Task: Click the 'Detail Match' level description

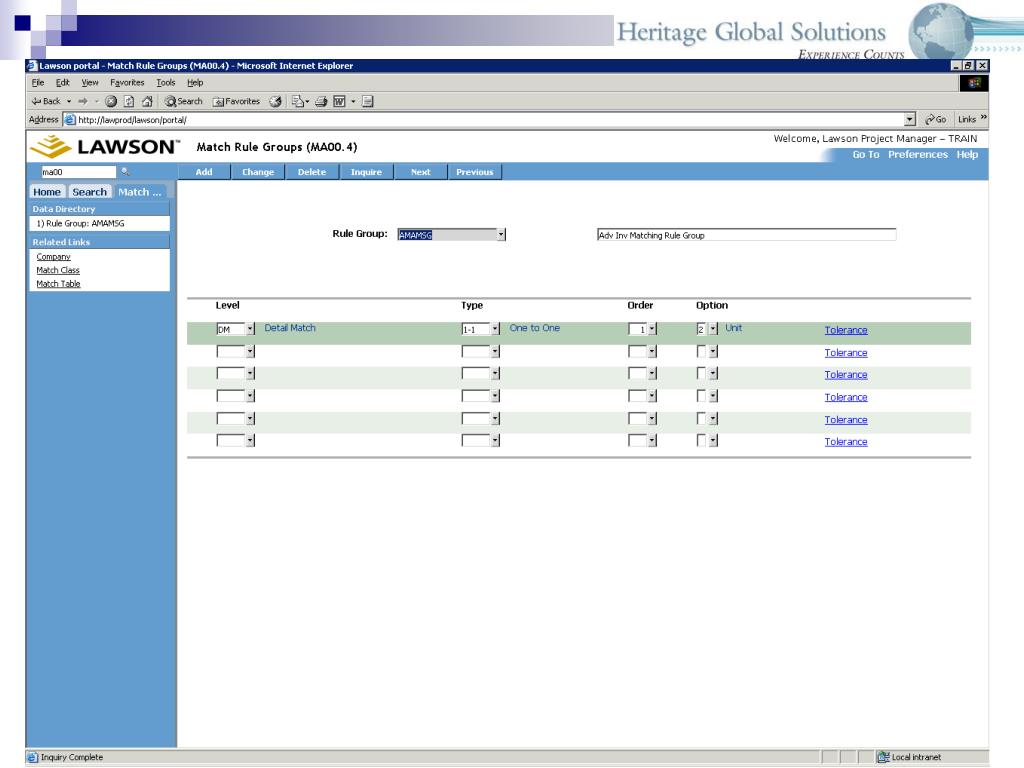Action: tap(290, 328)
